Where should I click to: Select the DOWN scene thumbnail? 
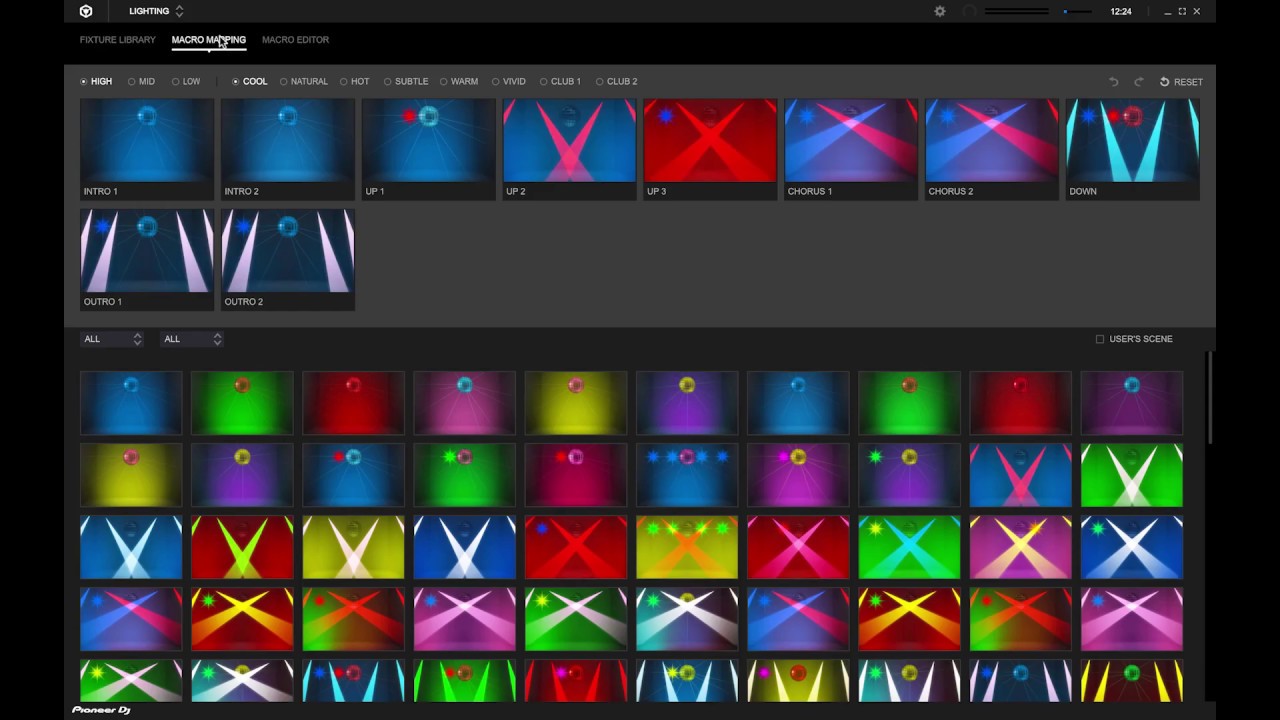pos(1133,149)
